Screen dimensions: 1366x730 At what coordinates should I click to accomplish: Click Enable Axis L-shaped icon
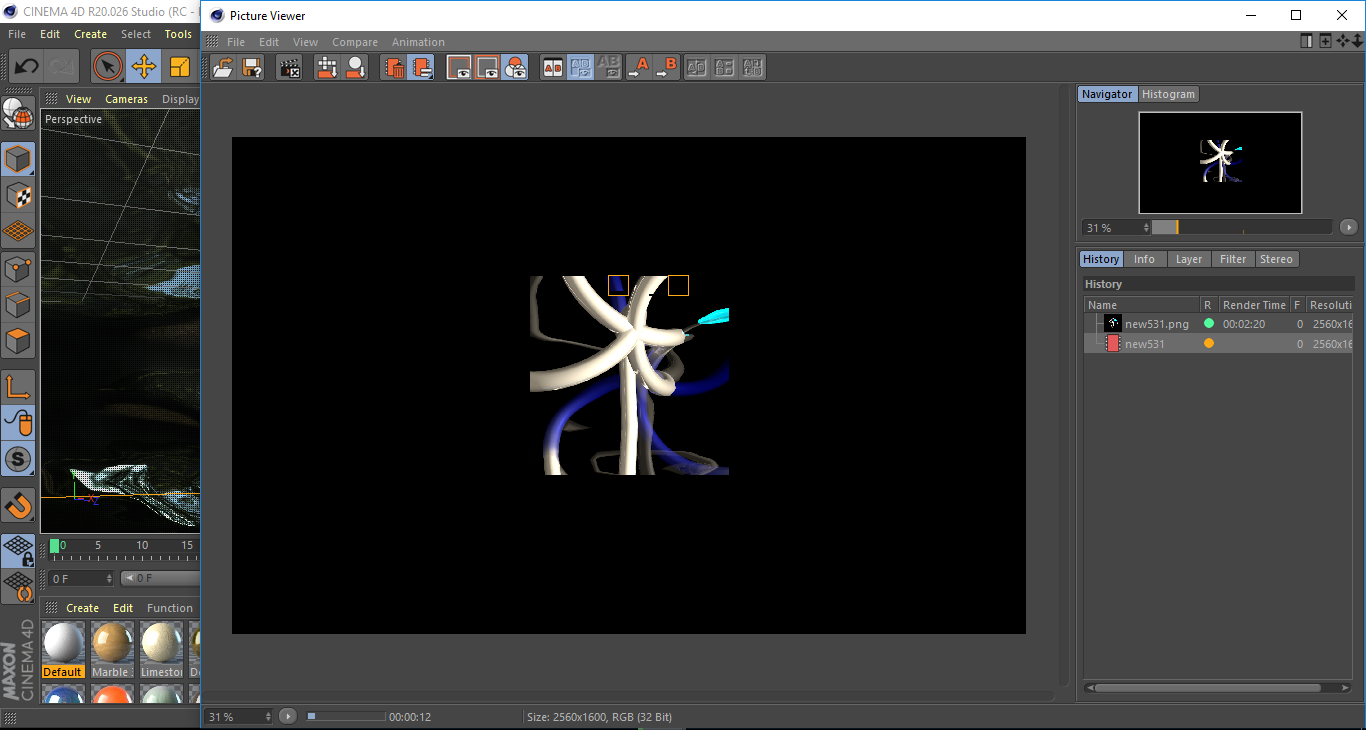pos(18,387)
